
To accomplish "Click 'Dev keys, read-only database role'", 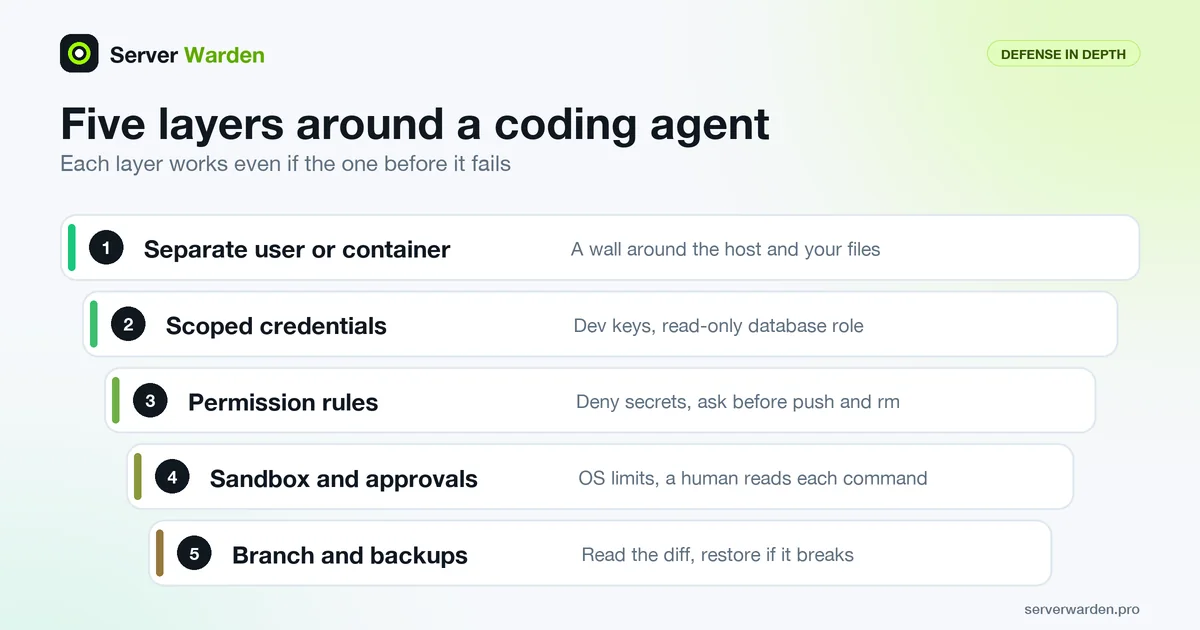I will click(718, 326).
